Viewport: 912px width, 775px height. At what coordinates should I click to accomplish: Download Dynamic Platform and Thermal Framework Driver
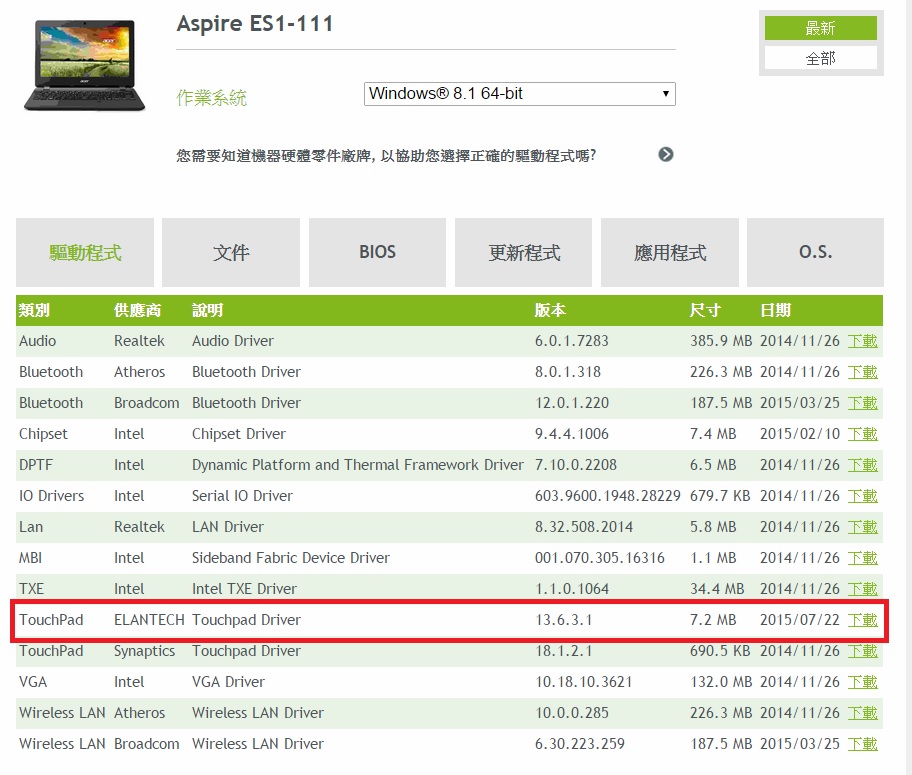pyautogui.click(x=862, y=465)
